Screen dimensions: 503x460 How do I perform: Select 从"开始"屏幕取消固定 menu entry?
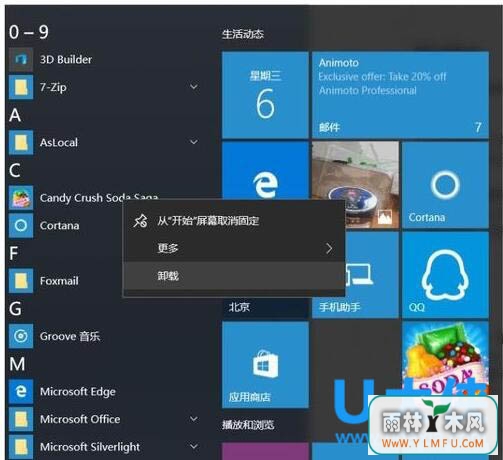[234, 221]
